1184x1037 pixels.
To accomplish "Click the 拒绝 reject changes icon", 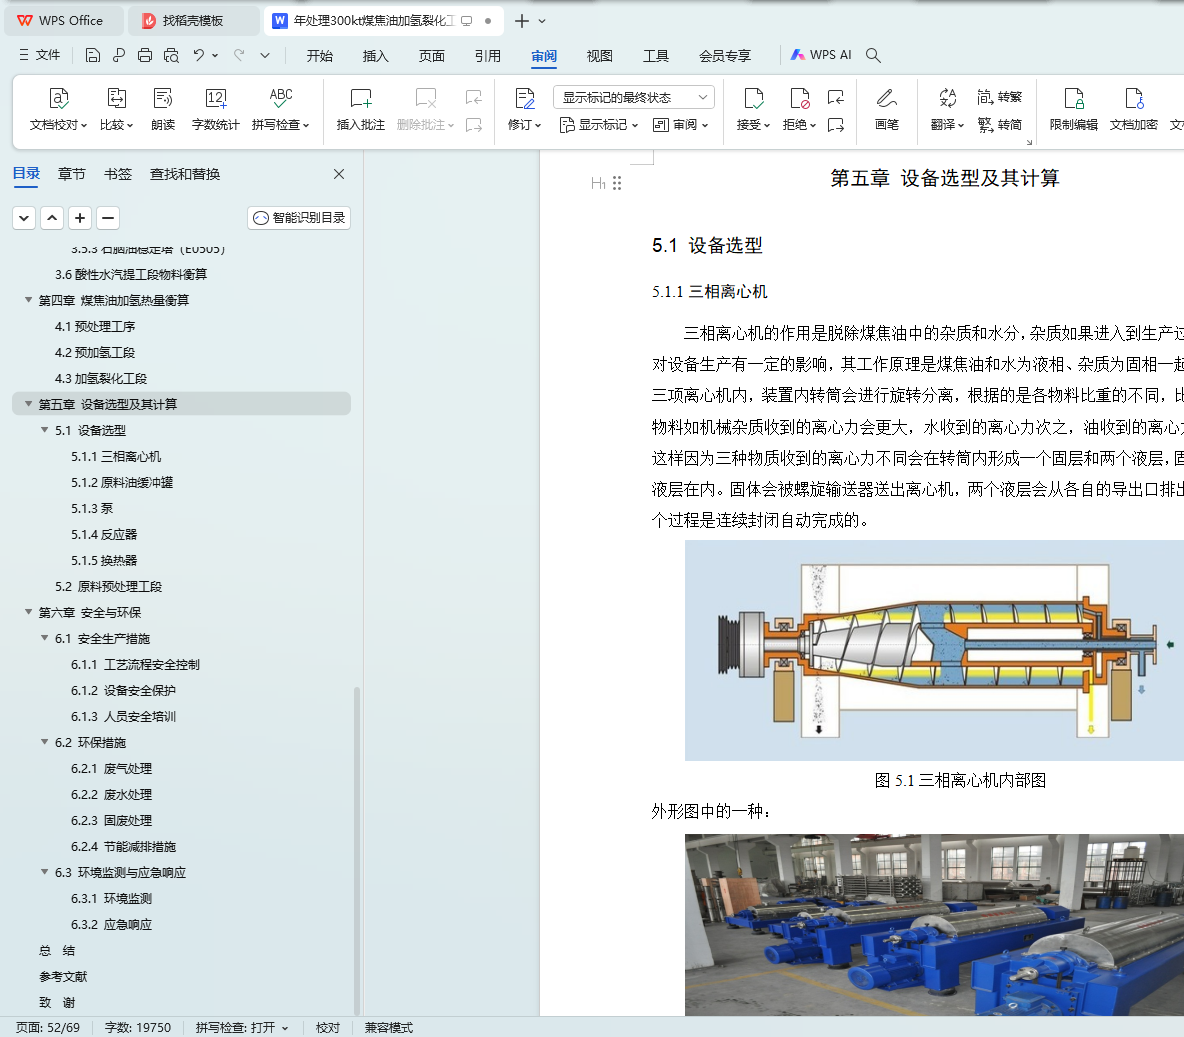I will pos(799,98).
